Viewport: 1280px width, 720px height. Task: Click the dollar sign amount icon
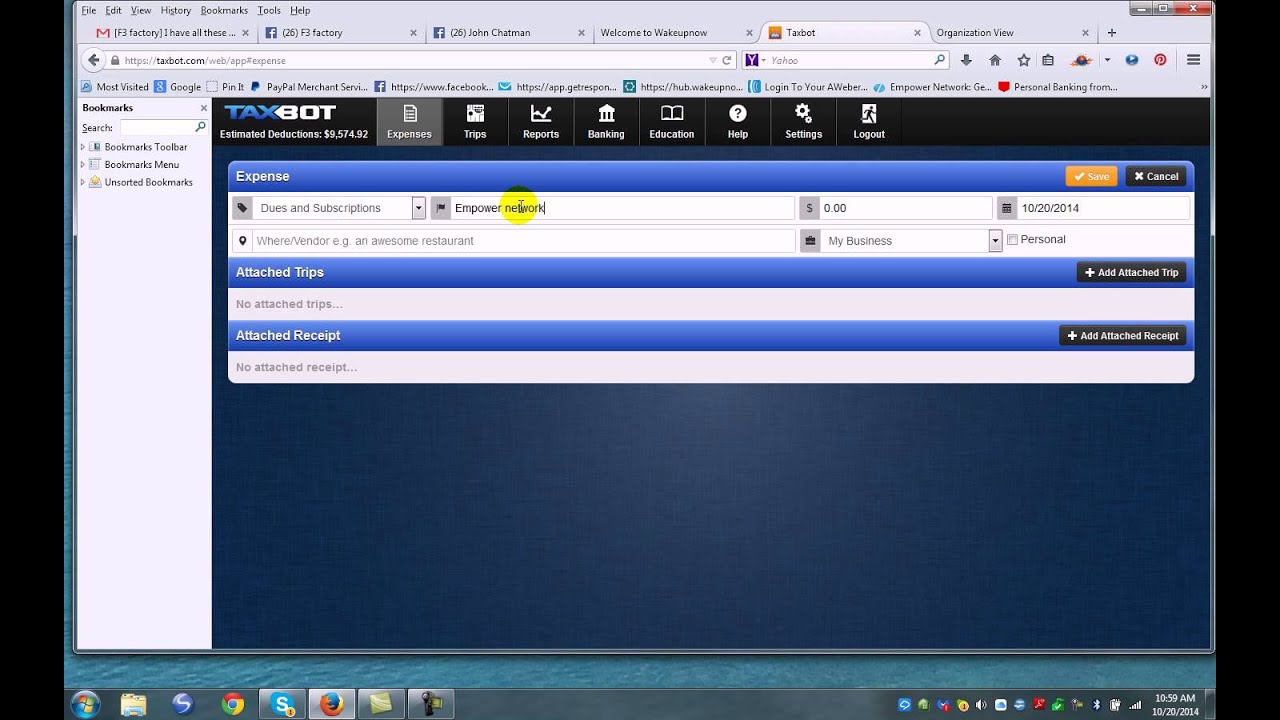pyautogui.click(x=809, y=208)
